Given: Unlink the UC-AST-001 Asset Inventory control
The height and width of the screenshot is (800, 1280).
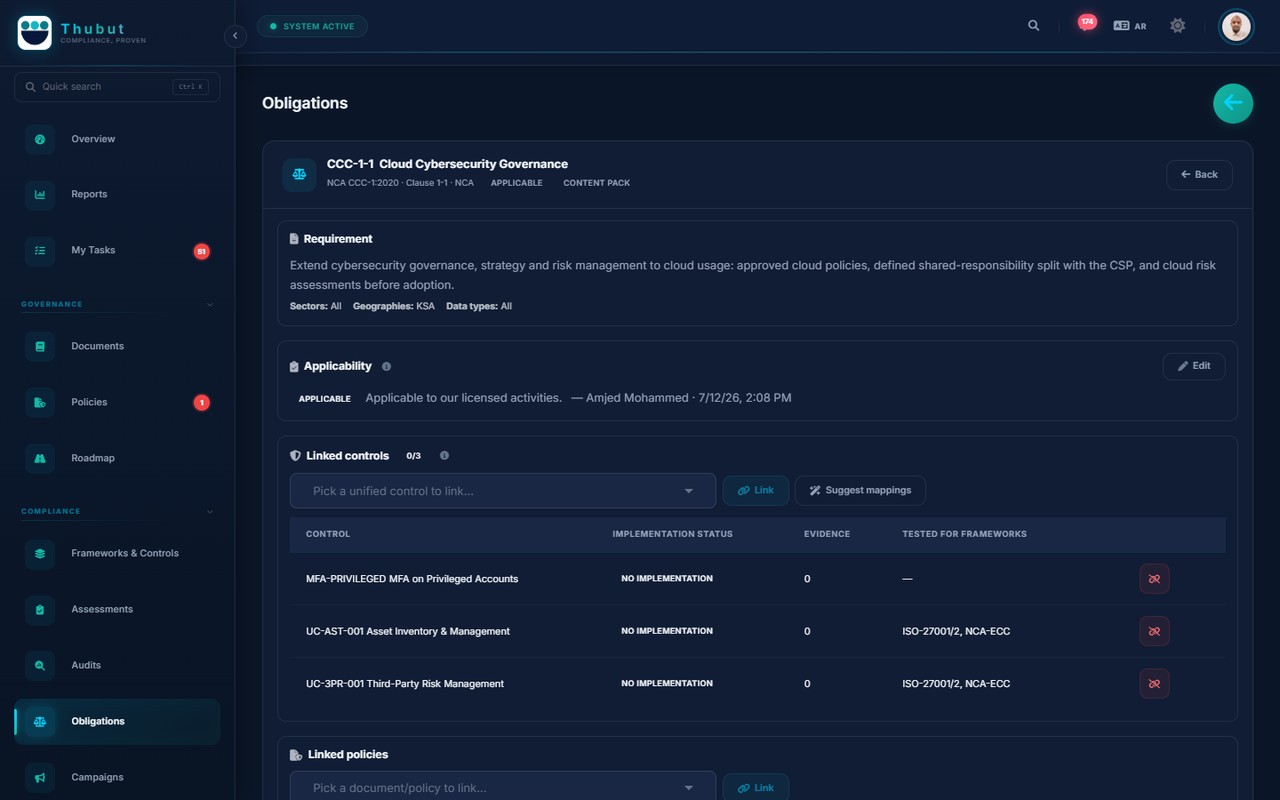Looking at the screenshot, I should coord(1154,631).
